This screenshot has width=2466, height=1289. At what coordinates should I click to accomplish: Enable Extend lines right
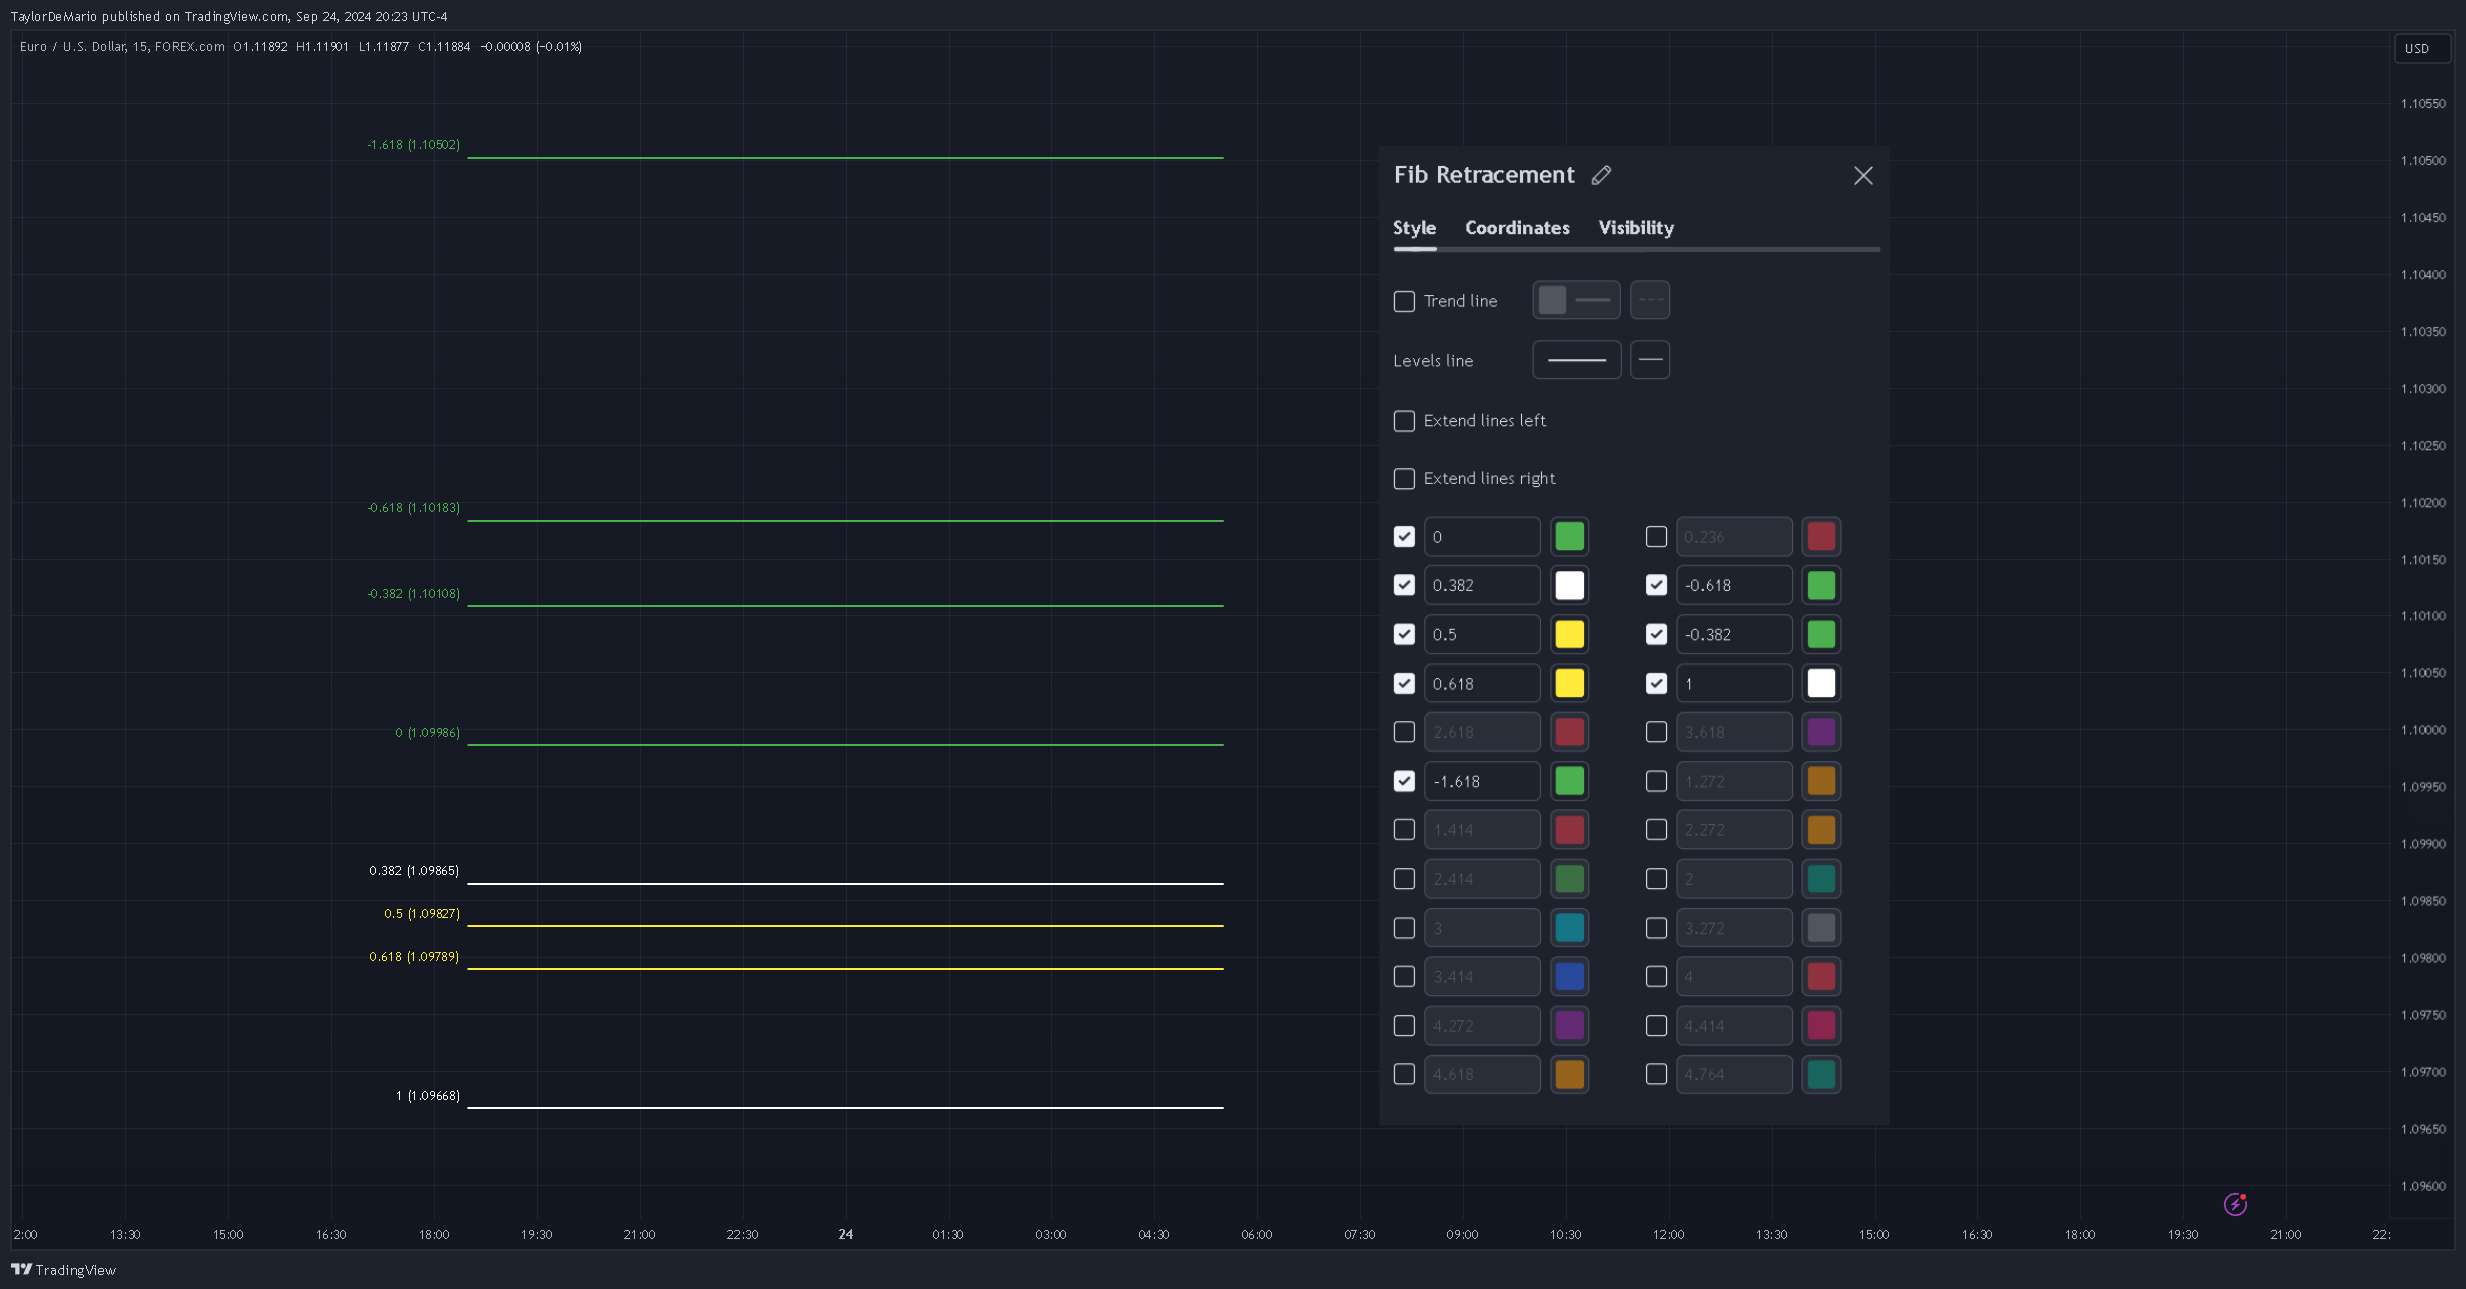click(x=1404, y=479)
